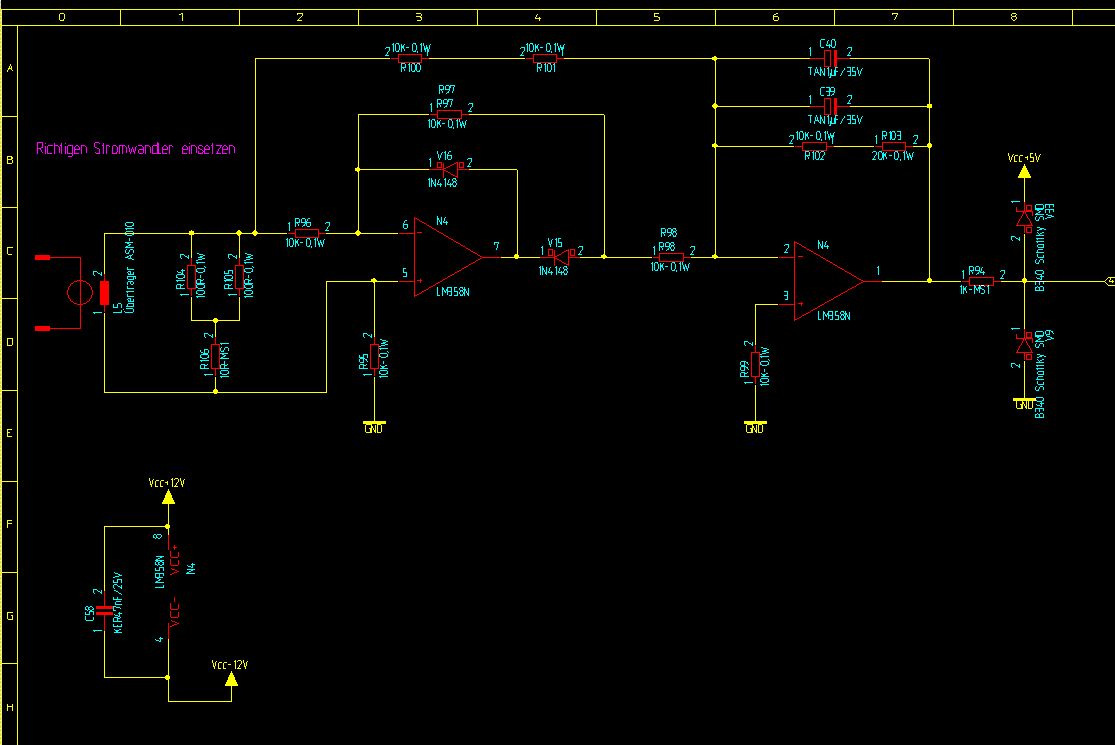
Task: Select note 'Richtigen Stromwandler einsetzen'
Action: pos(136,149)
